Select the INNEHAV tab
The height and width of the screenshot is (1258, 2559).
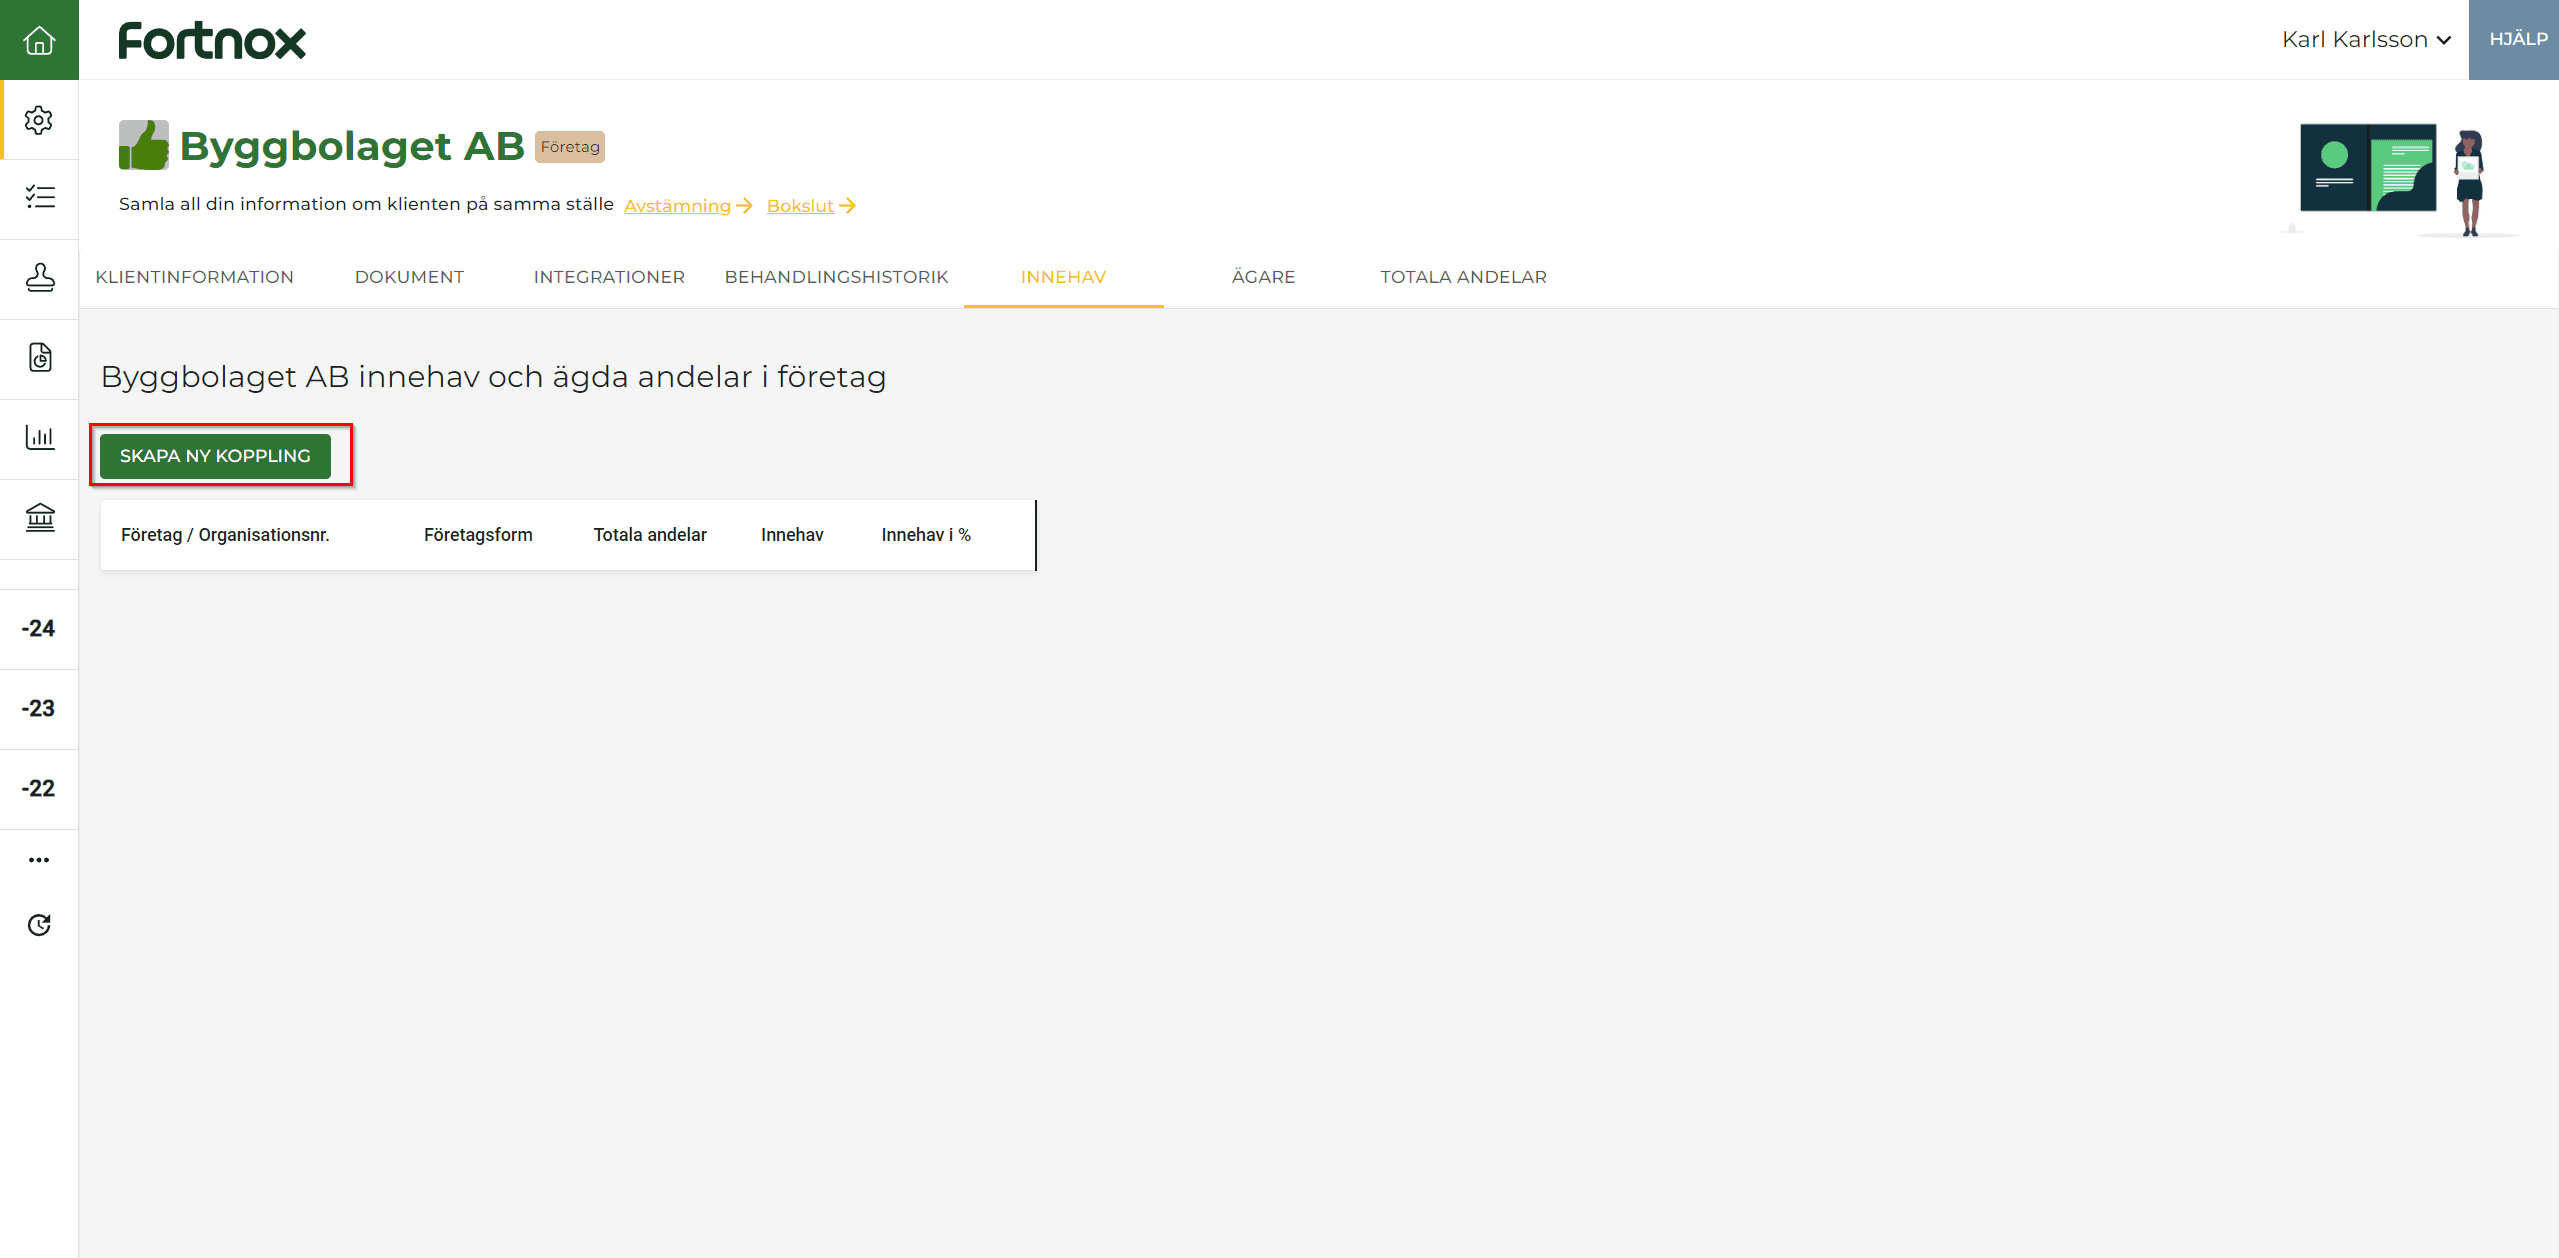click(1063, 277)
